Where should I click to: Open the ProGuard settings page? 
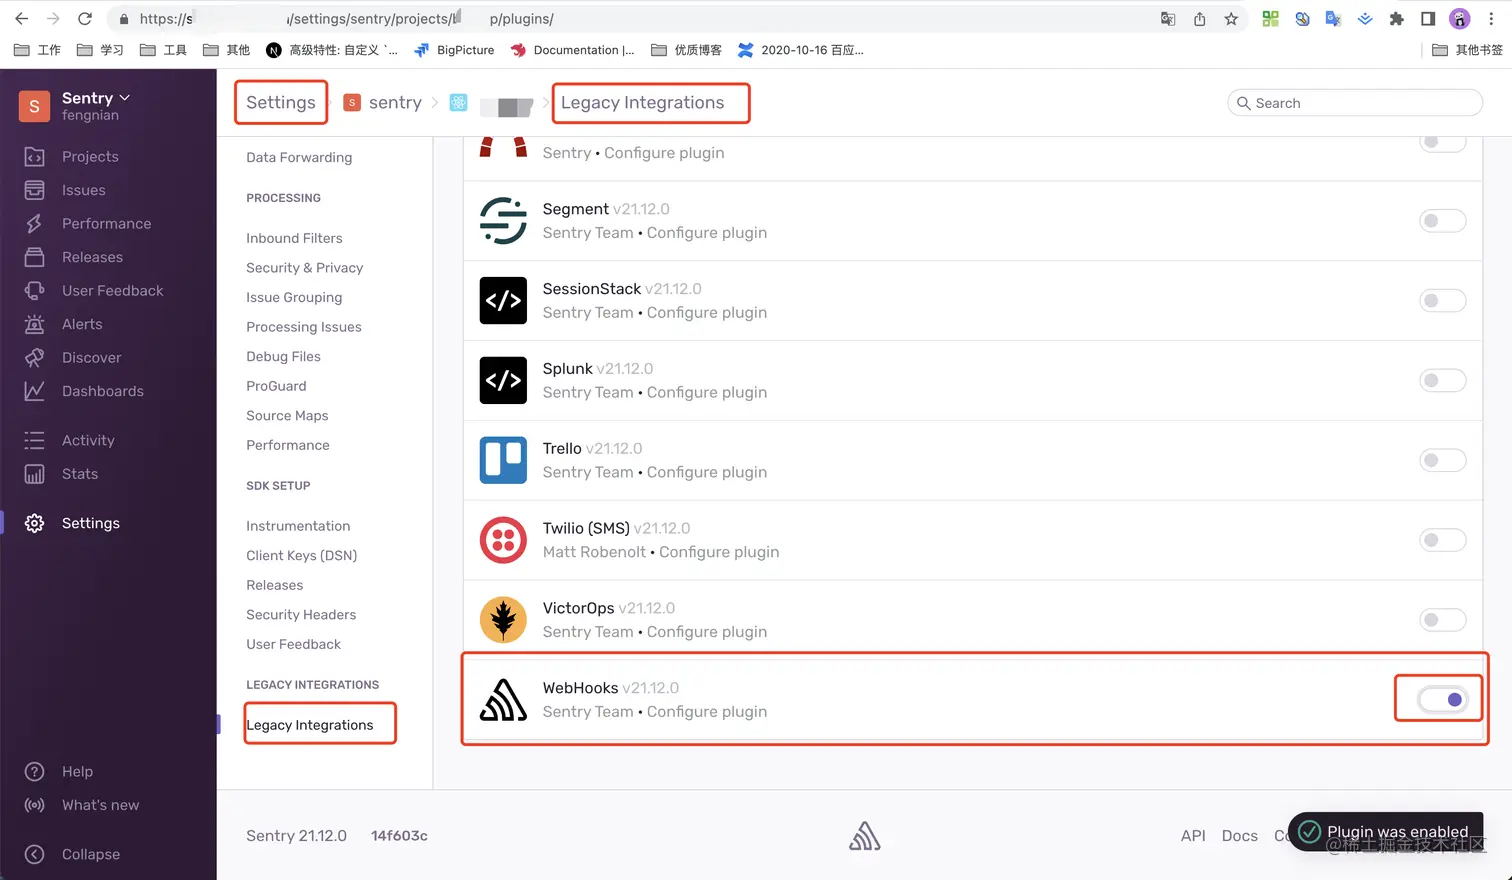[x=276, y=386]
